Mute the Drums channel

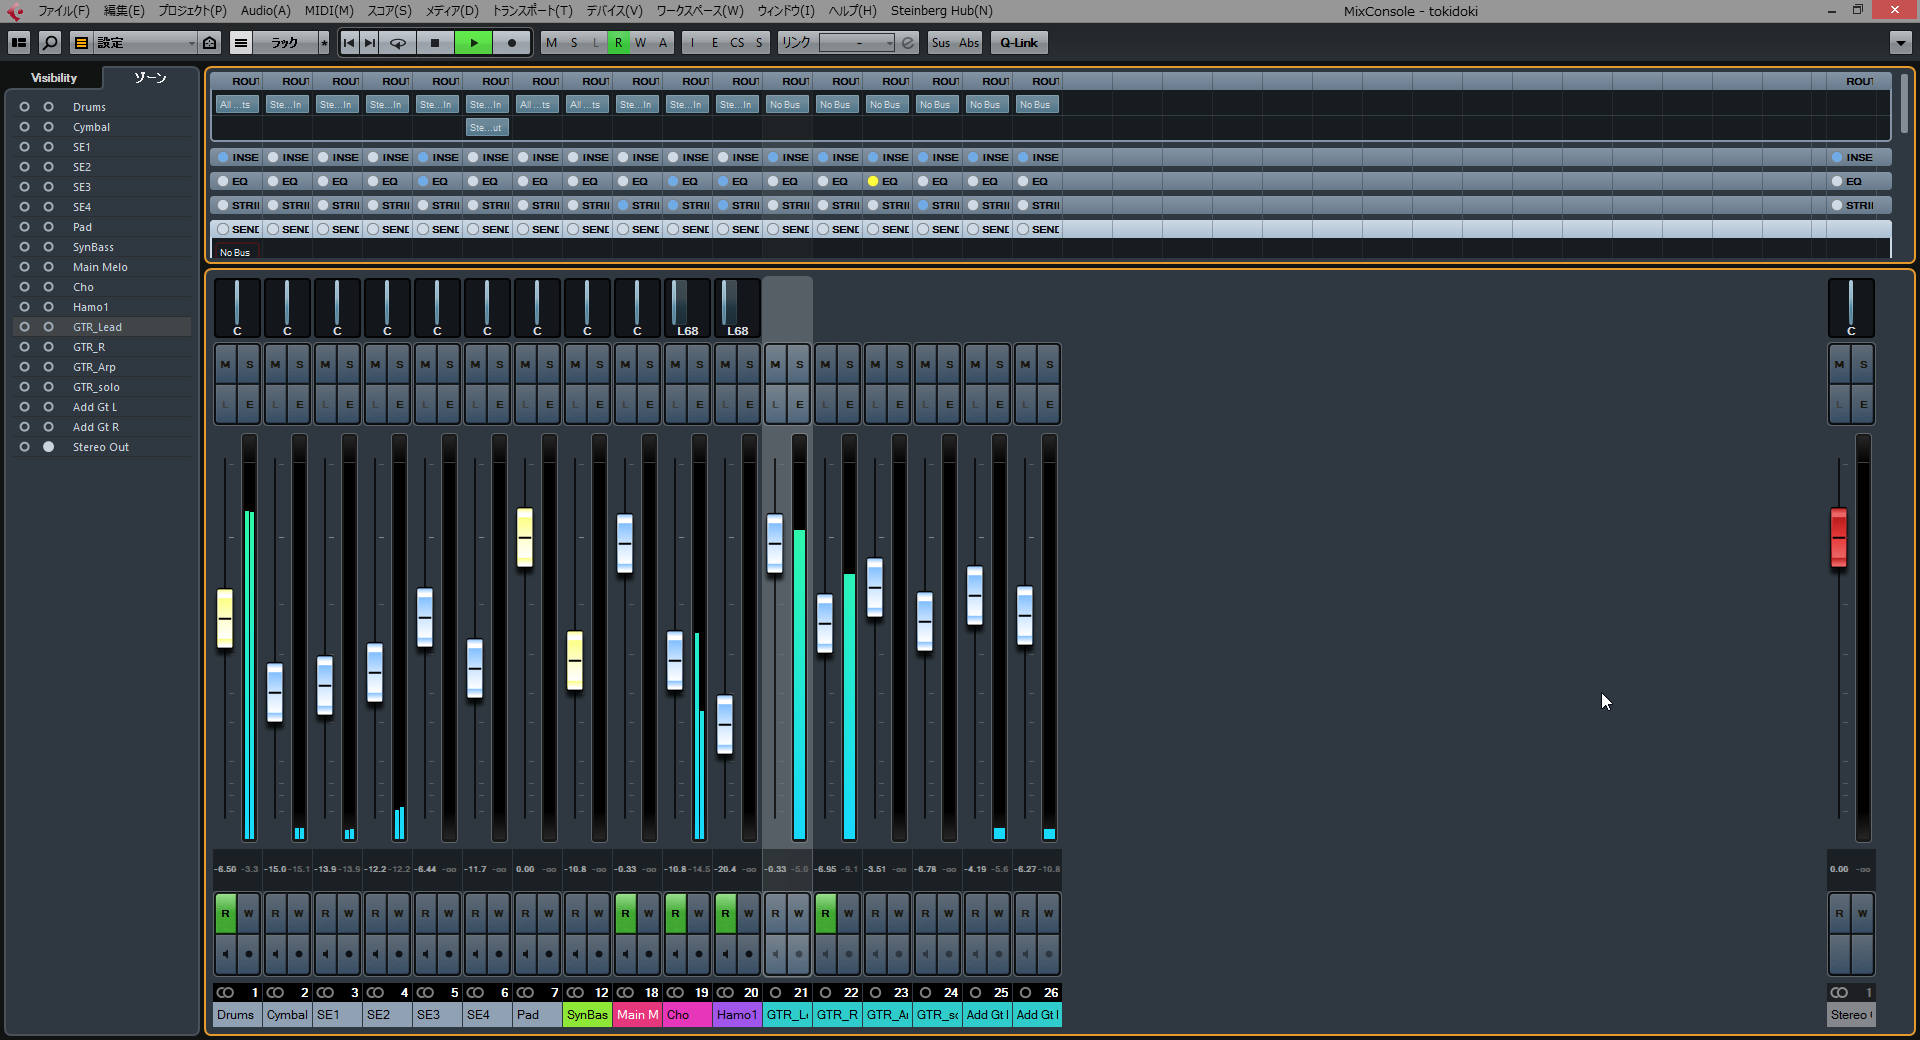point(226,364)
